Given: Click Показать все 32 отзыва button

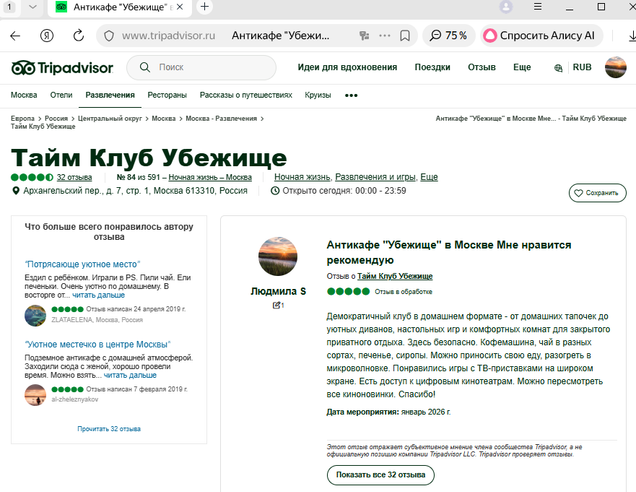Looking at the screenshot, I should [380, 475].
